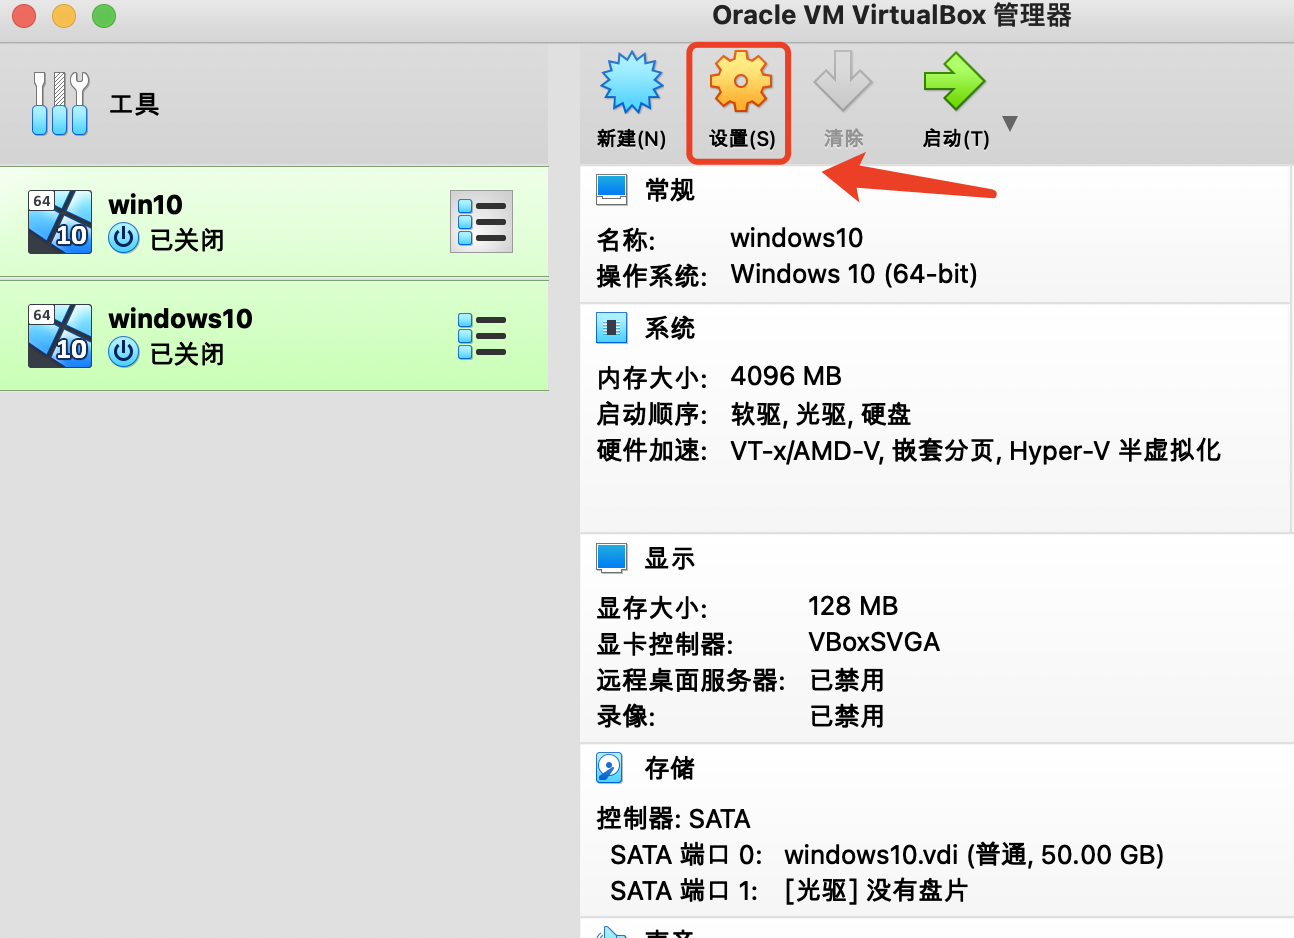The height and width of the screenshot is (938, 1294).
Task: Open windows10's details list menu button
Action: pyautogui.click(x=481, y=335)
